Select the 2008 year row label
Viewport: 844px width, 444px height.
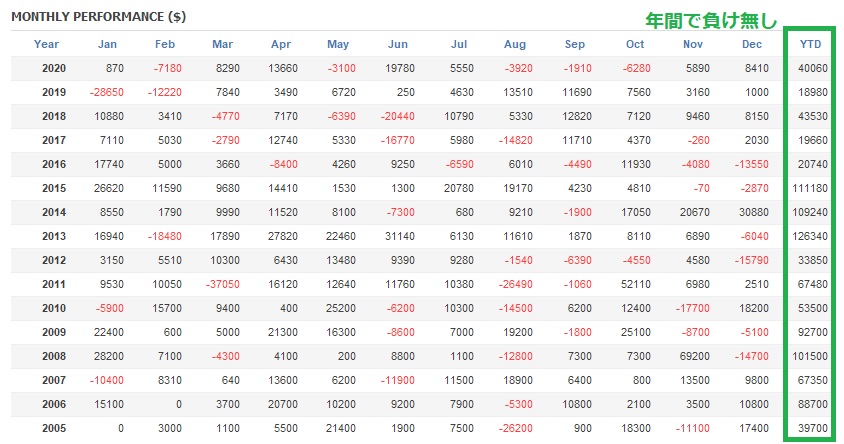pos(54,356)
